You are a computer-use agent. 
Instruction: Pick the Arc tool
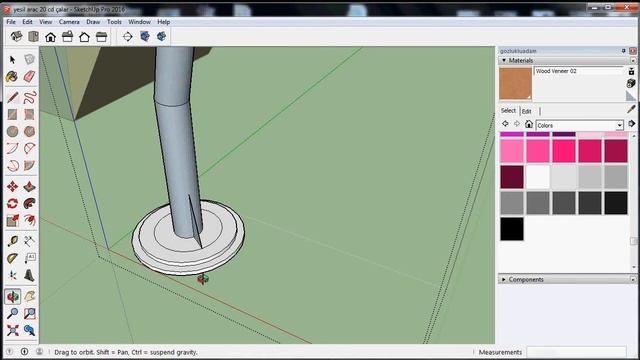[x=12, y=148]
